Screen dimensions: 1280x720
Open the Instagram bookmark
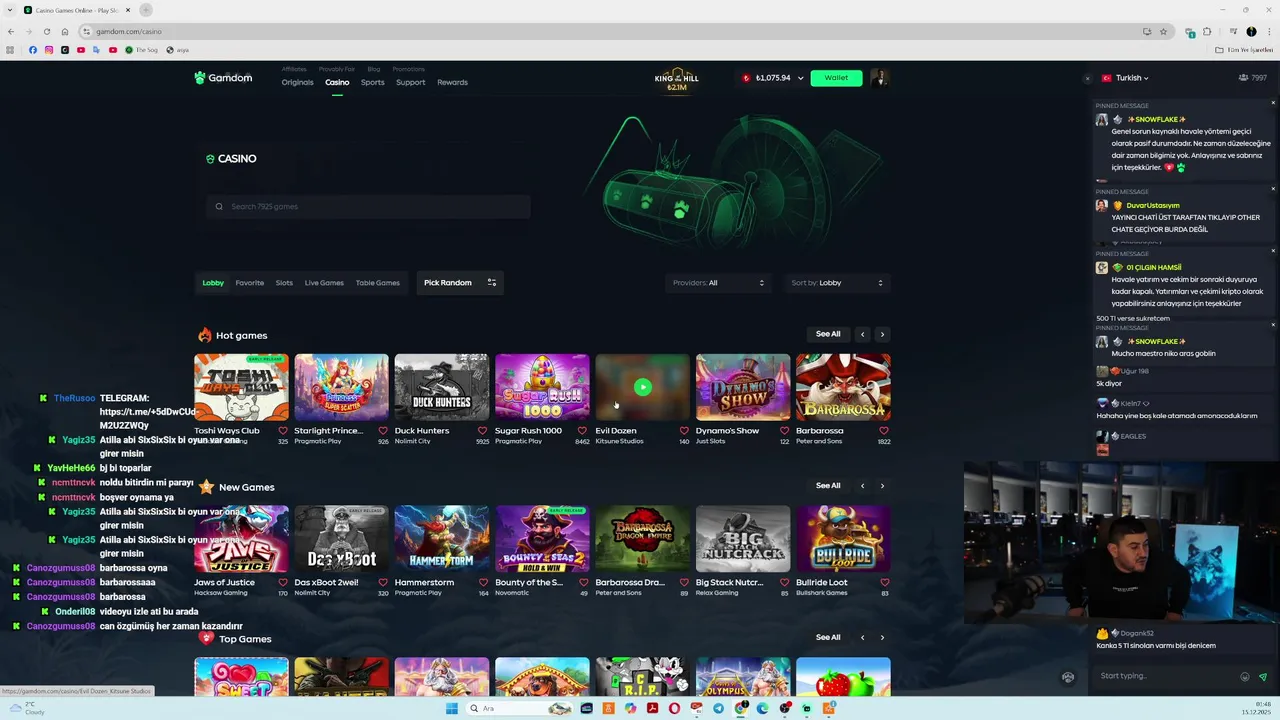coord(49,50)
